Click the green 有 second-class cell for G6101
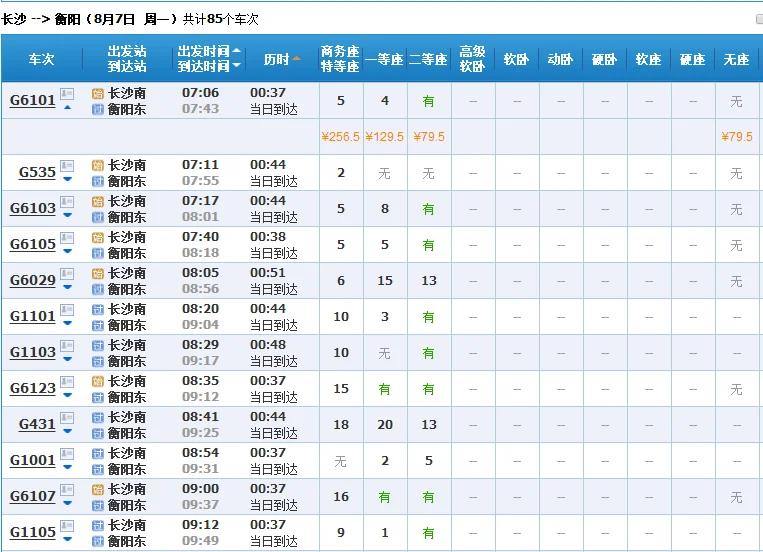 coord(428,101)
